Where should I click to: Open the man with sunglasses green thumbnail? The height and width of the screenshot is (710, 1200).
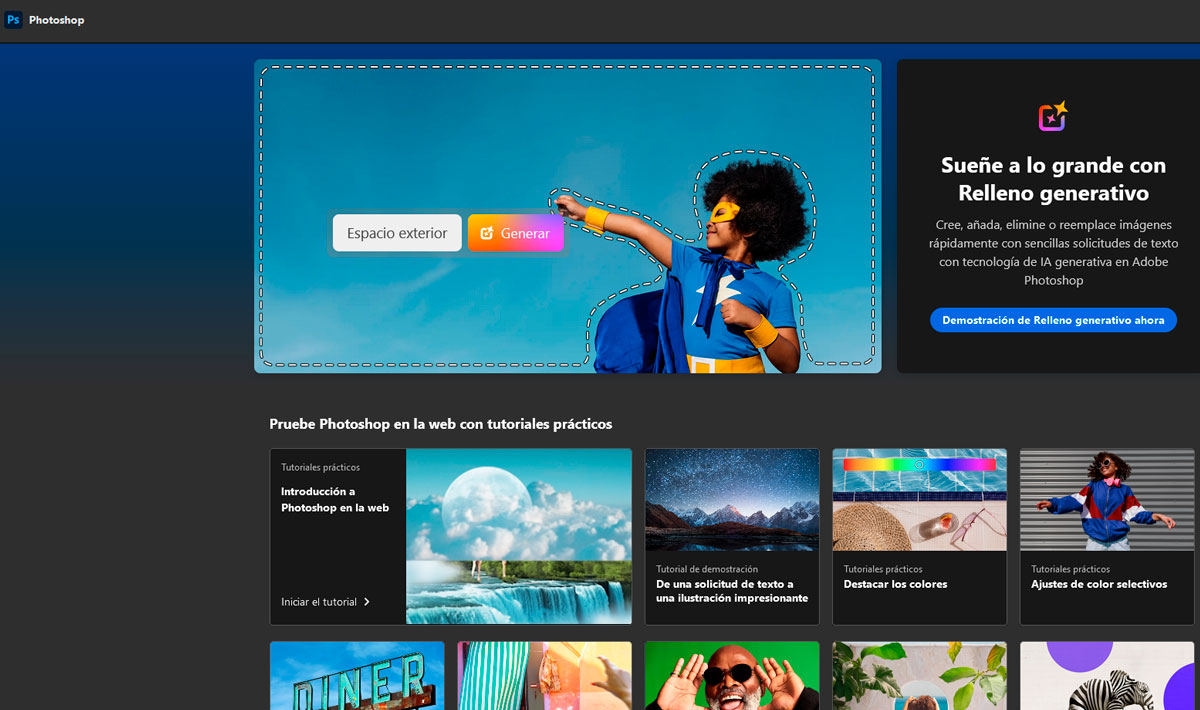coord(732,676)
